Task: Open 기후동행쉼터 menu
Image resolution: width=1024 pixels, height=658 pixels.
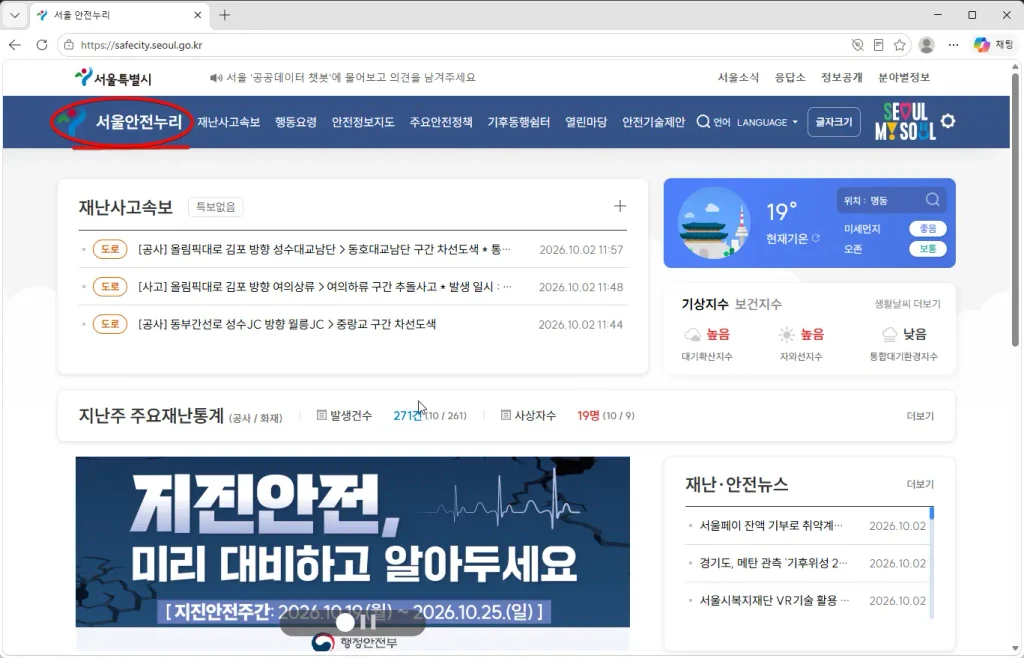Action: click(x=519, y=122)
